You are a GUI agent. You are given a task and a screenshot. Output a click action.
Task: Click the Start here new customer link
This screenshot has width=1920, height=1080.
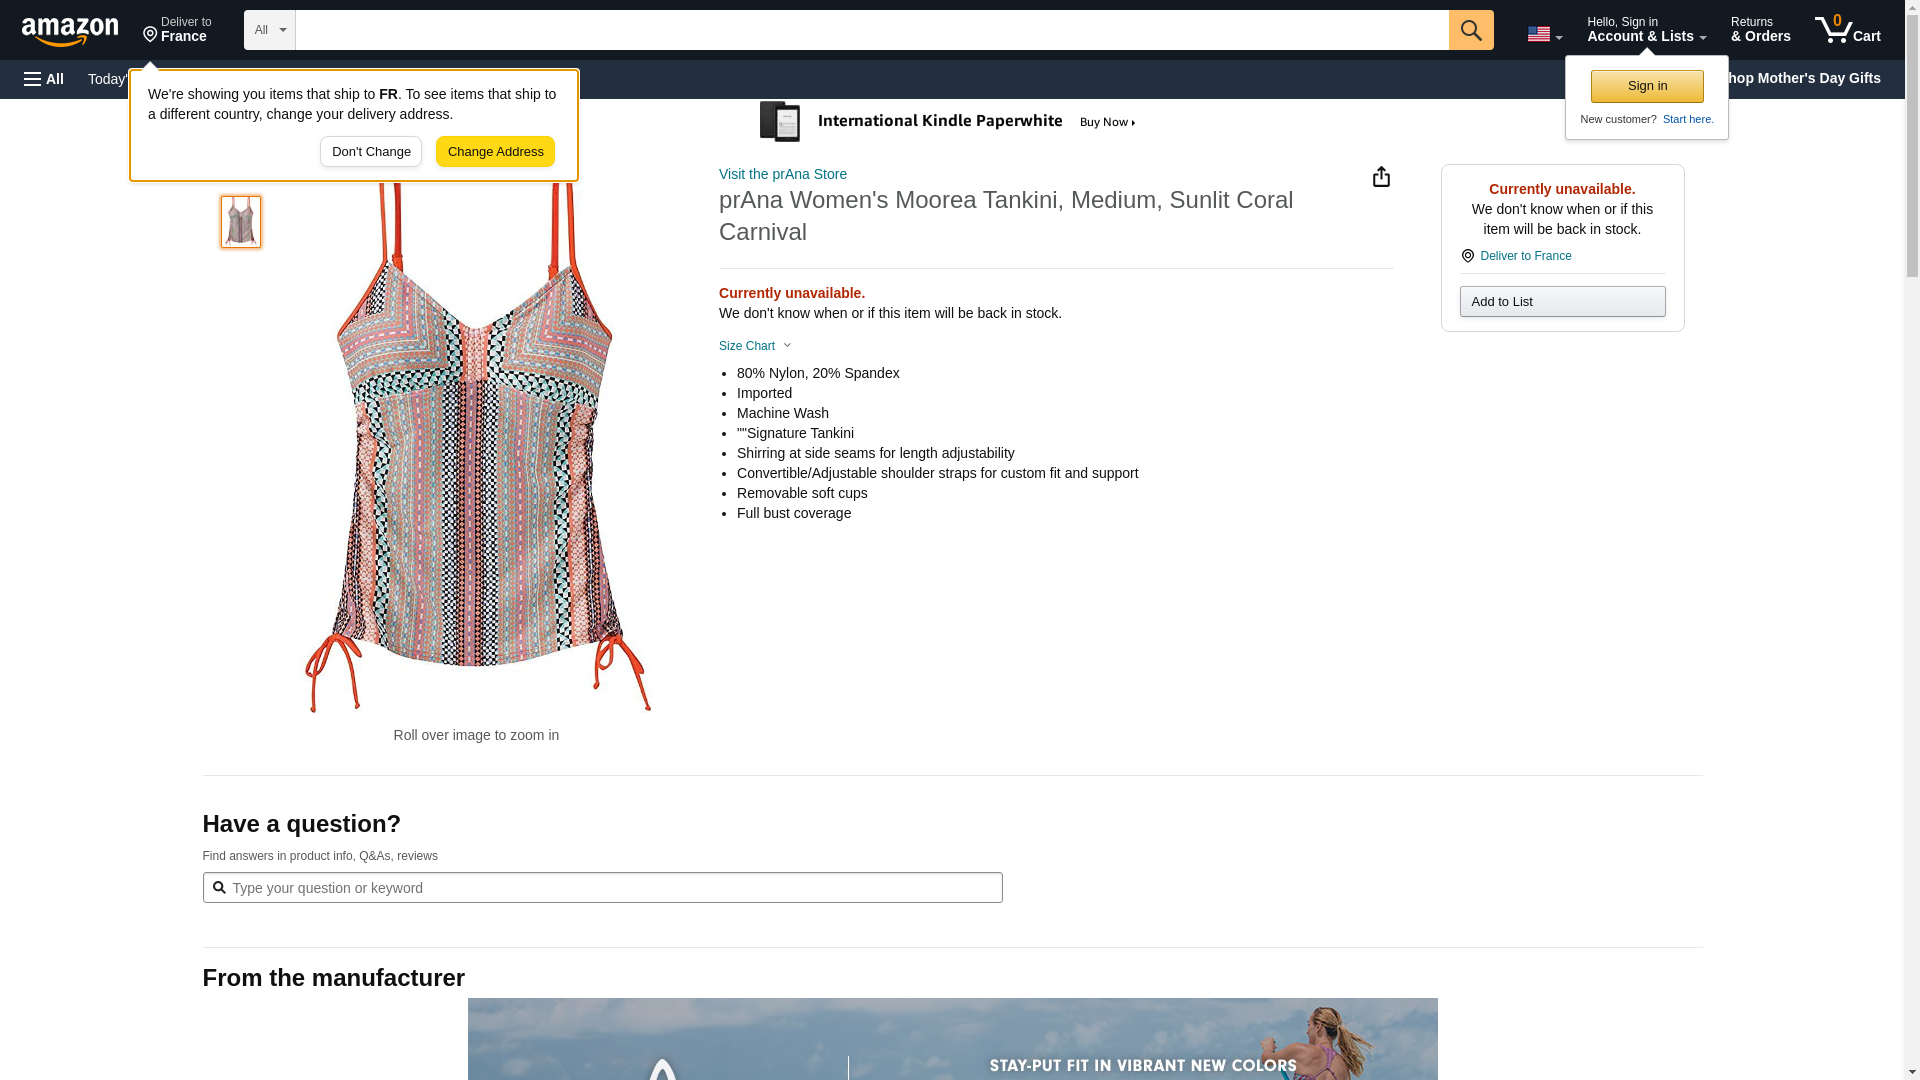(1687, 119)
